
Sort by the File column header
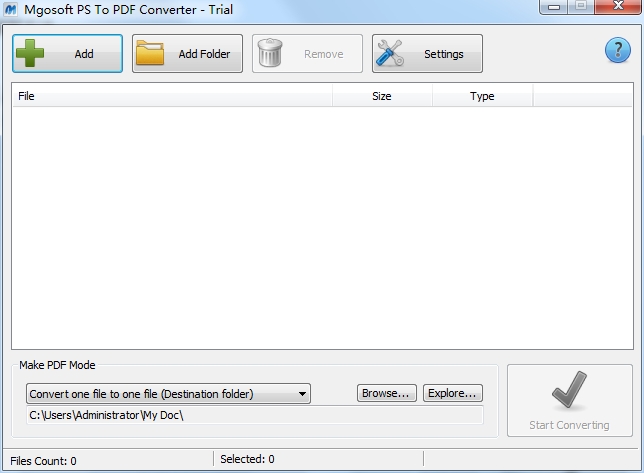[x=172, y=96]
